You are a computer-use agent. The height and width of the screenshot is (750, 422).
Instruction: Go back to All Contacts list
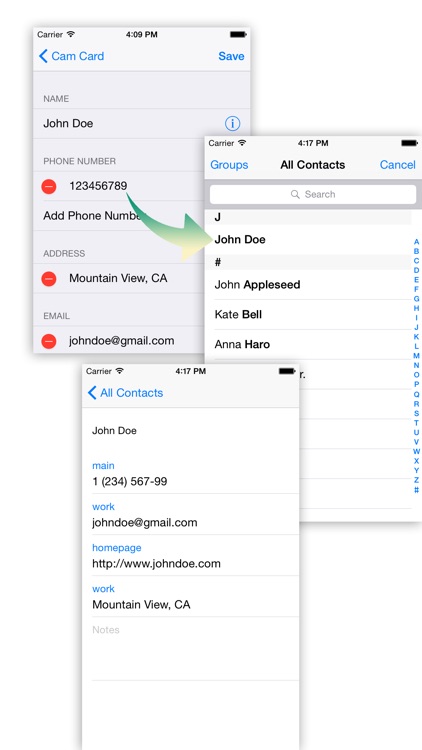(x=125, y=393)
